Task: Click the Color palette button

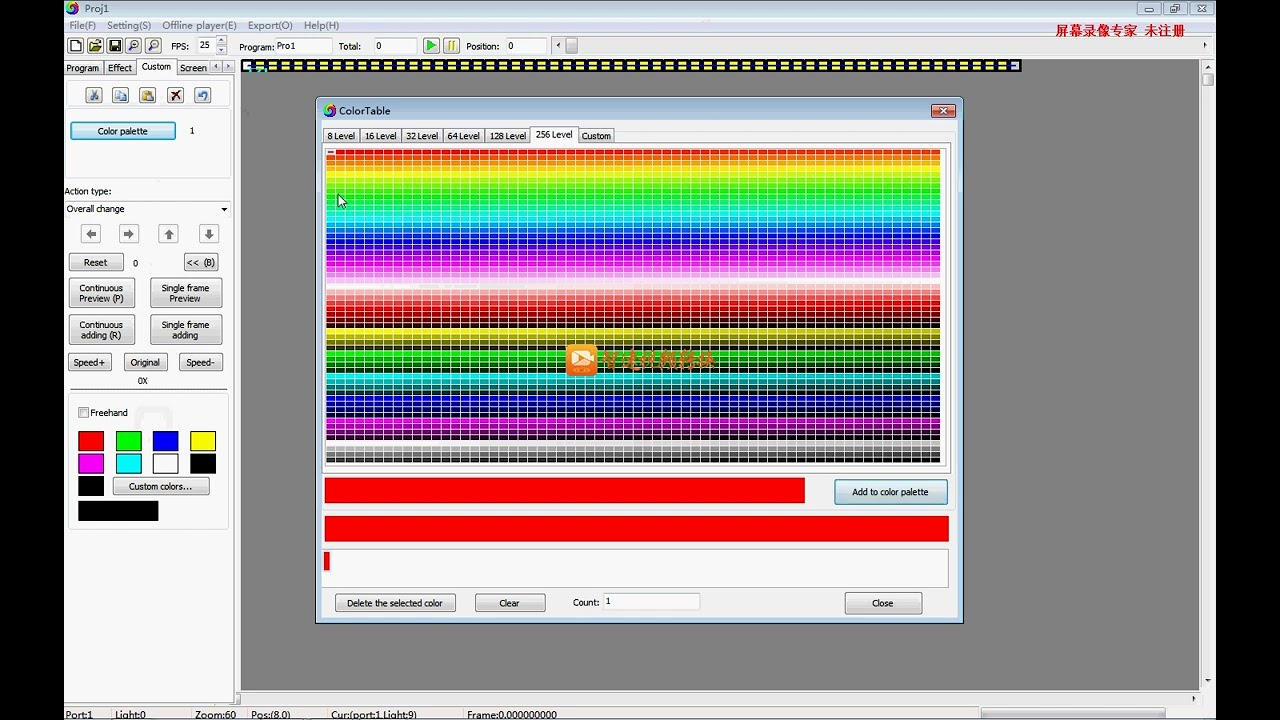Action: (x=123, y=131)
